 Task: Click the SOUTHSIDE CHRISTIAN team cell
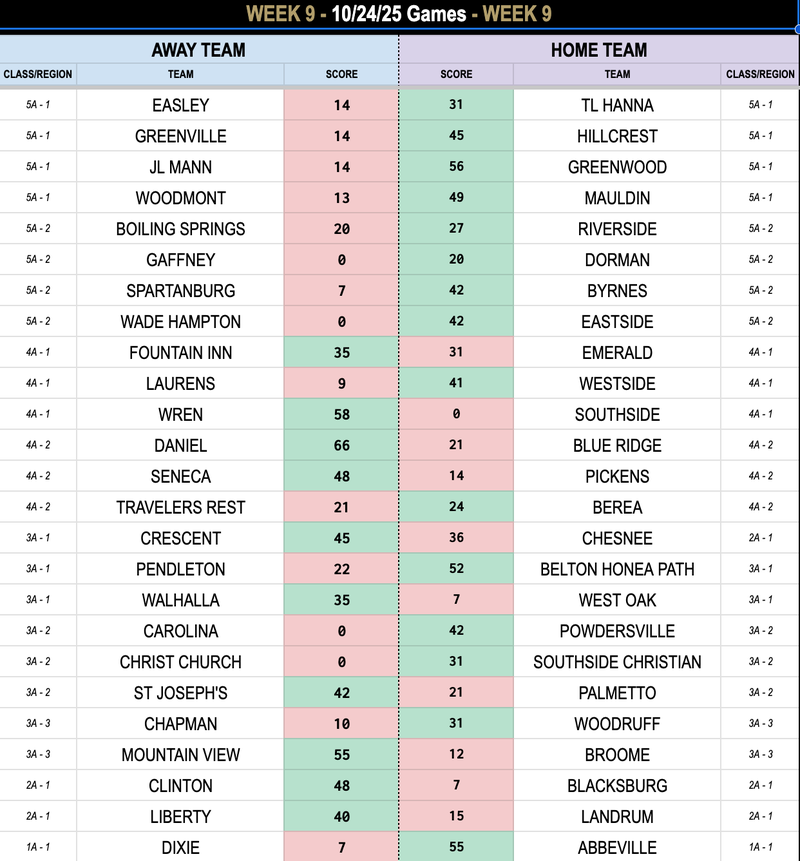point(617,662)
